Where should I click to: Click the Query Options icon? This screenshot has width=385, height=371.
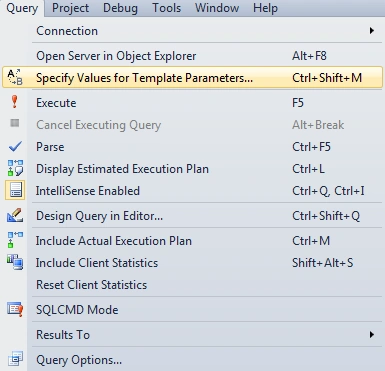point(15,359)
